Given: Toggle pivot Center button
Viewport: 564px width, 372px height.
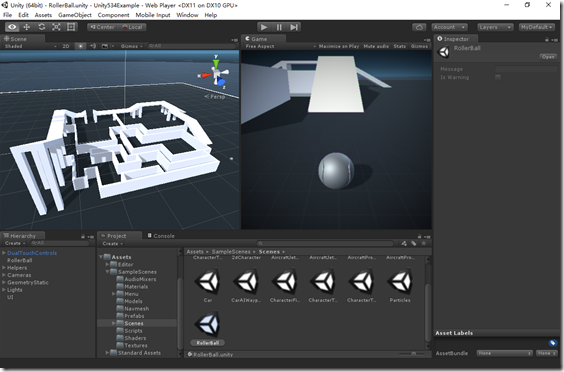Looking at the screenshot, I should [x=103, y=27].
